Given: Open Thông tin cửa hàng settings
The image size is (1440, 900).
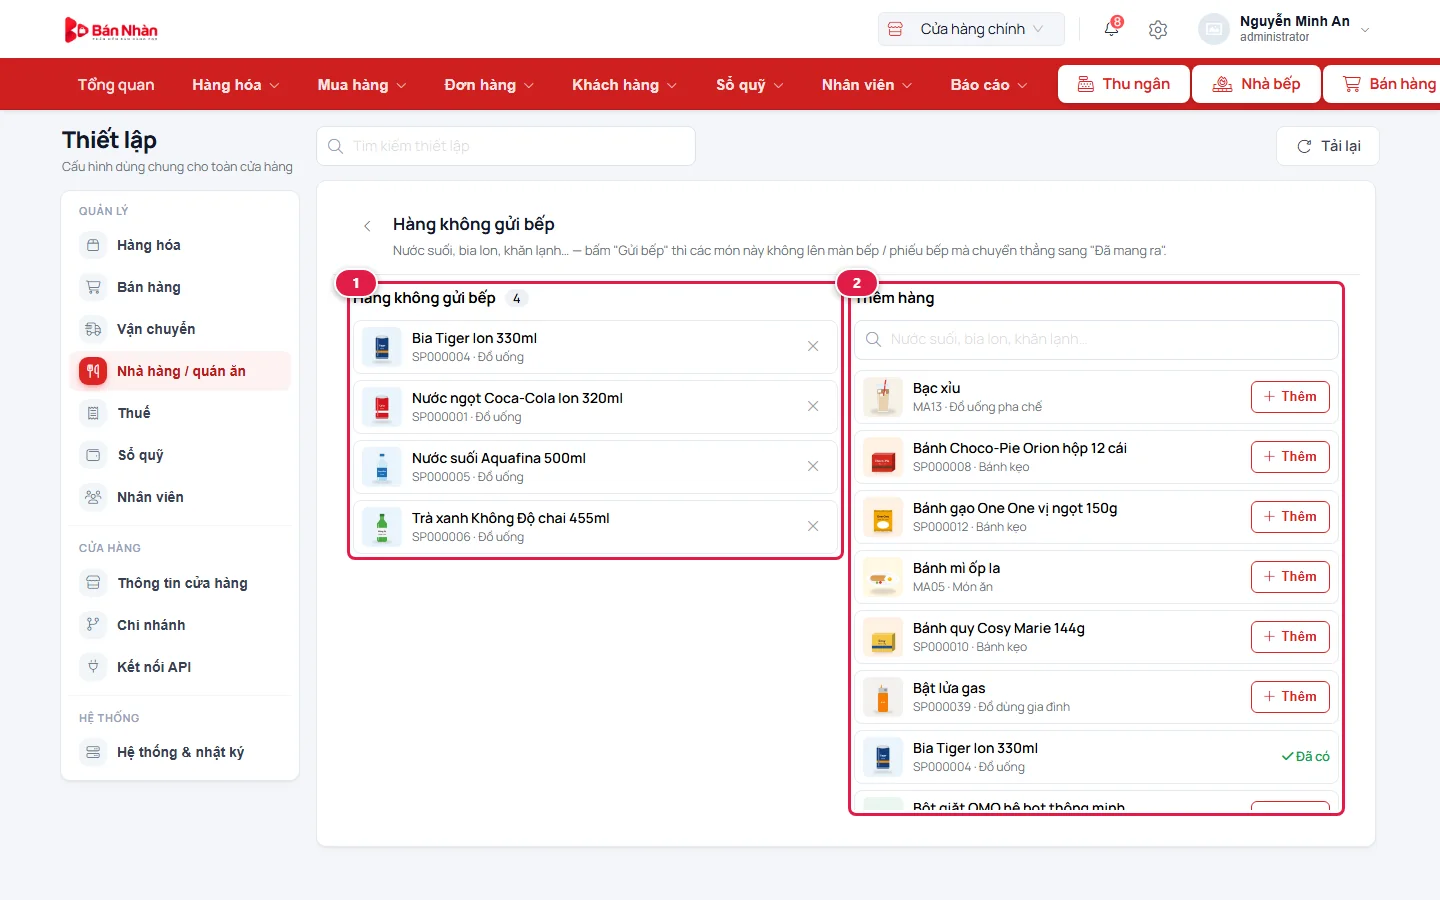Looking at the screenshot, I should [x=180, y=583].
